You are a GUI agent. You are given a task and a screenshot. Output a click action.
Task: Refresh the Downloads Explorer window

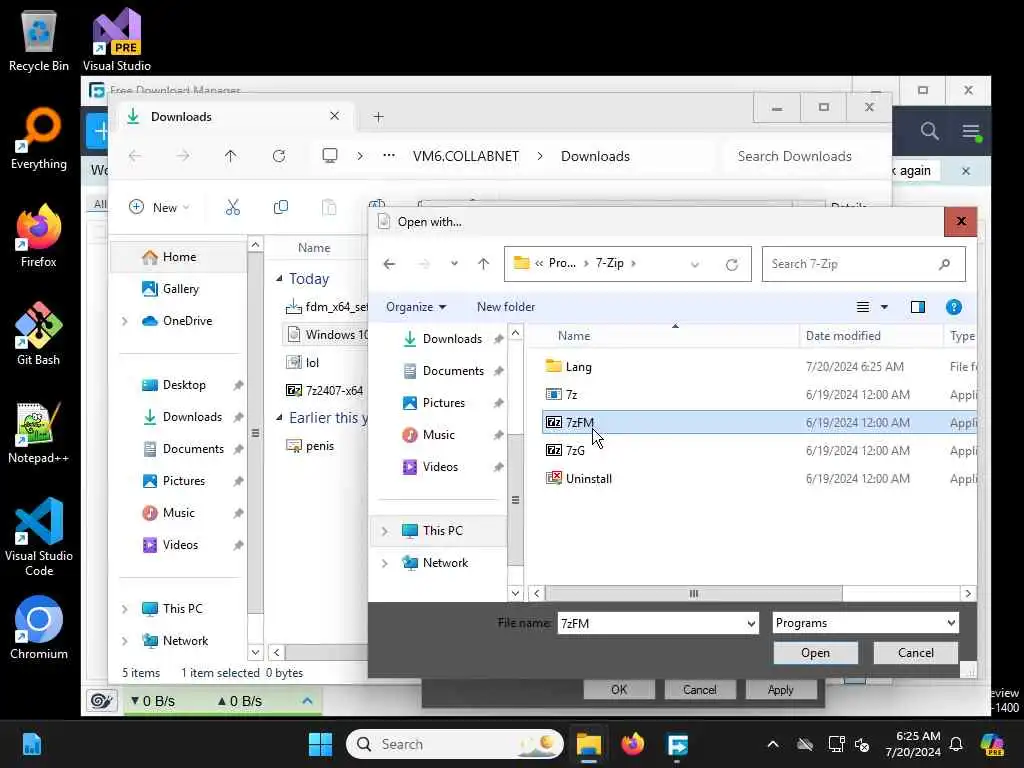pyautogui.click(x=279, y=156)
